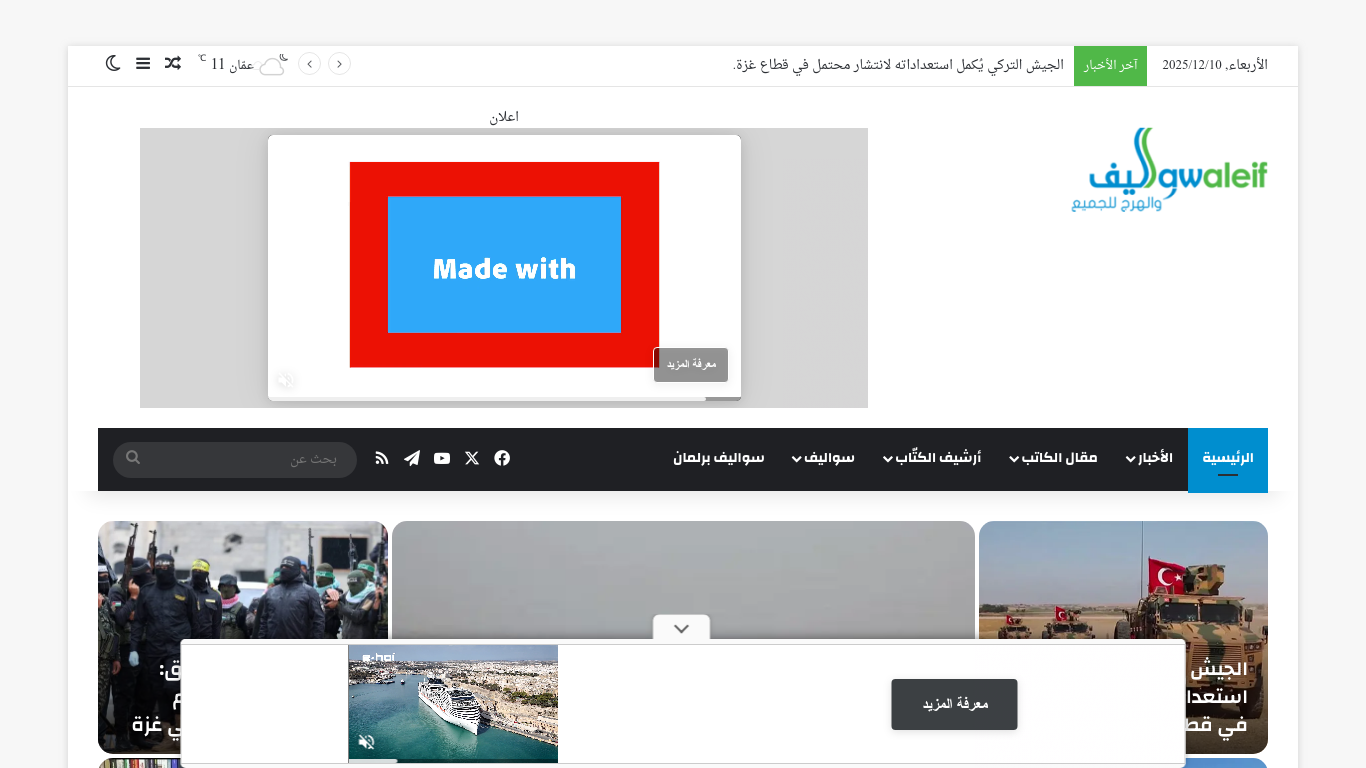1366x768 pixels.
Task: Expand the middle article card chevron
Action: pyautogui.click(x=681, y=628)
